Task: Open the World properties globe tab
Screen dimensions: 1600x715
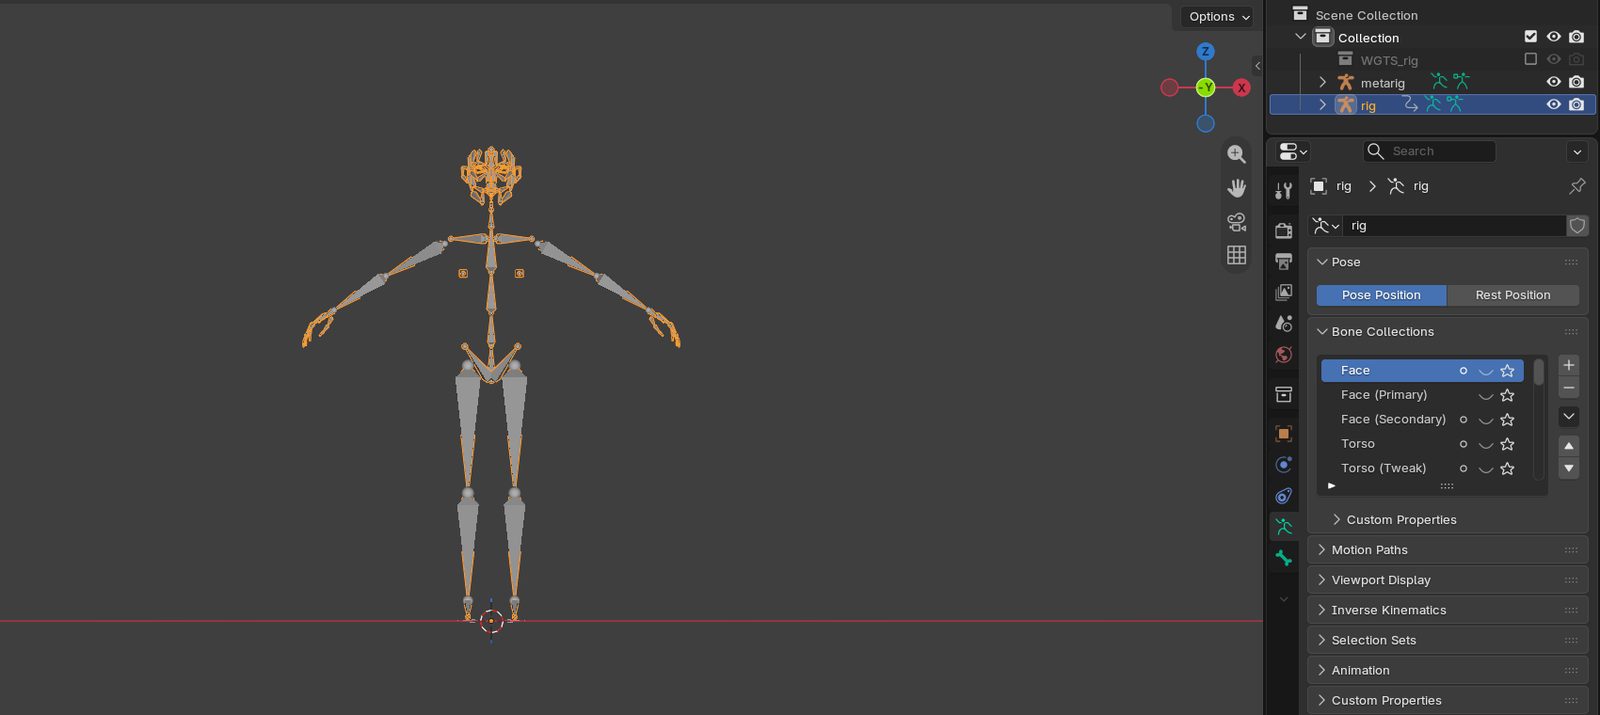Action: [1284, 355]
